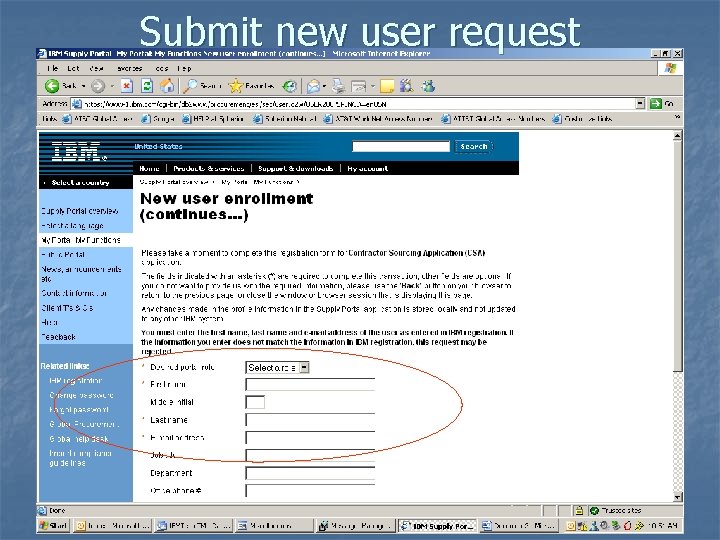Click the Forward arrow toolbar button
Viewport: 720px width, 540px height.
point(97,86)
